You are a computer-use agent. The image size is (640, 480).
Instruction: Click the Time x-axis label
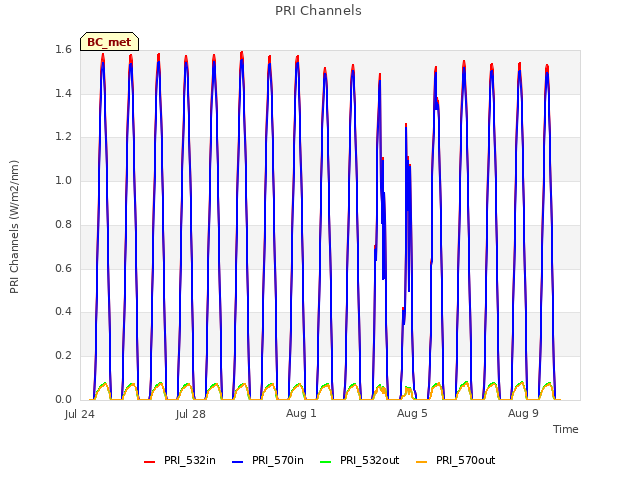[566, 429]
